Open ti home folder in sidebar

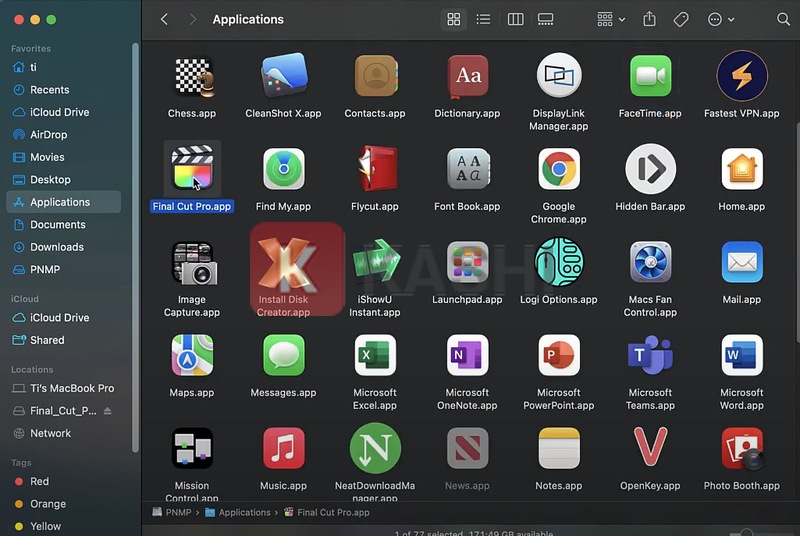click(63, 67)
